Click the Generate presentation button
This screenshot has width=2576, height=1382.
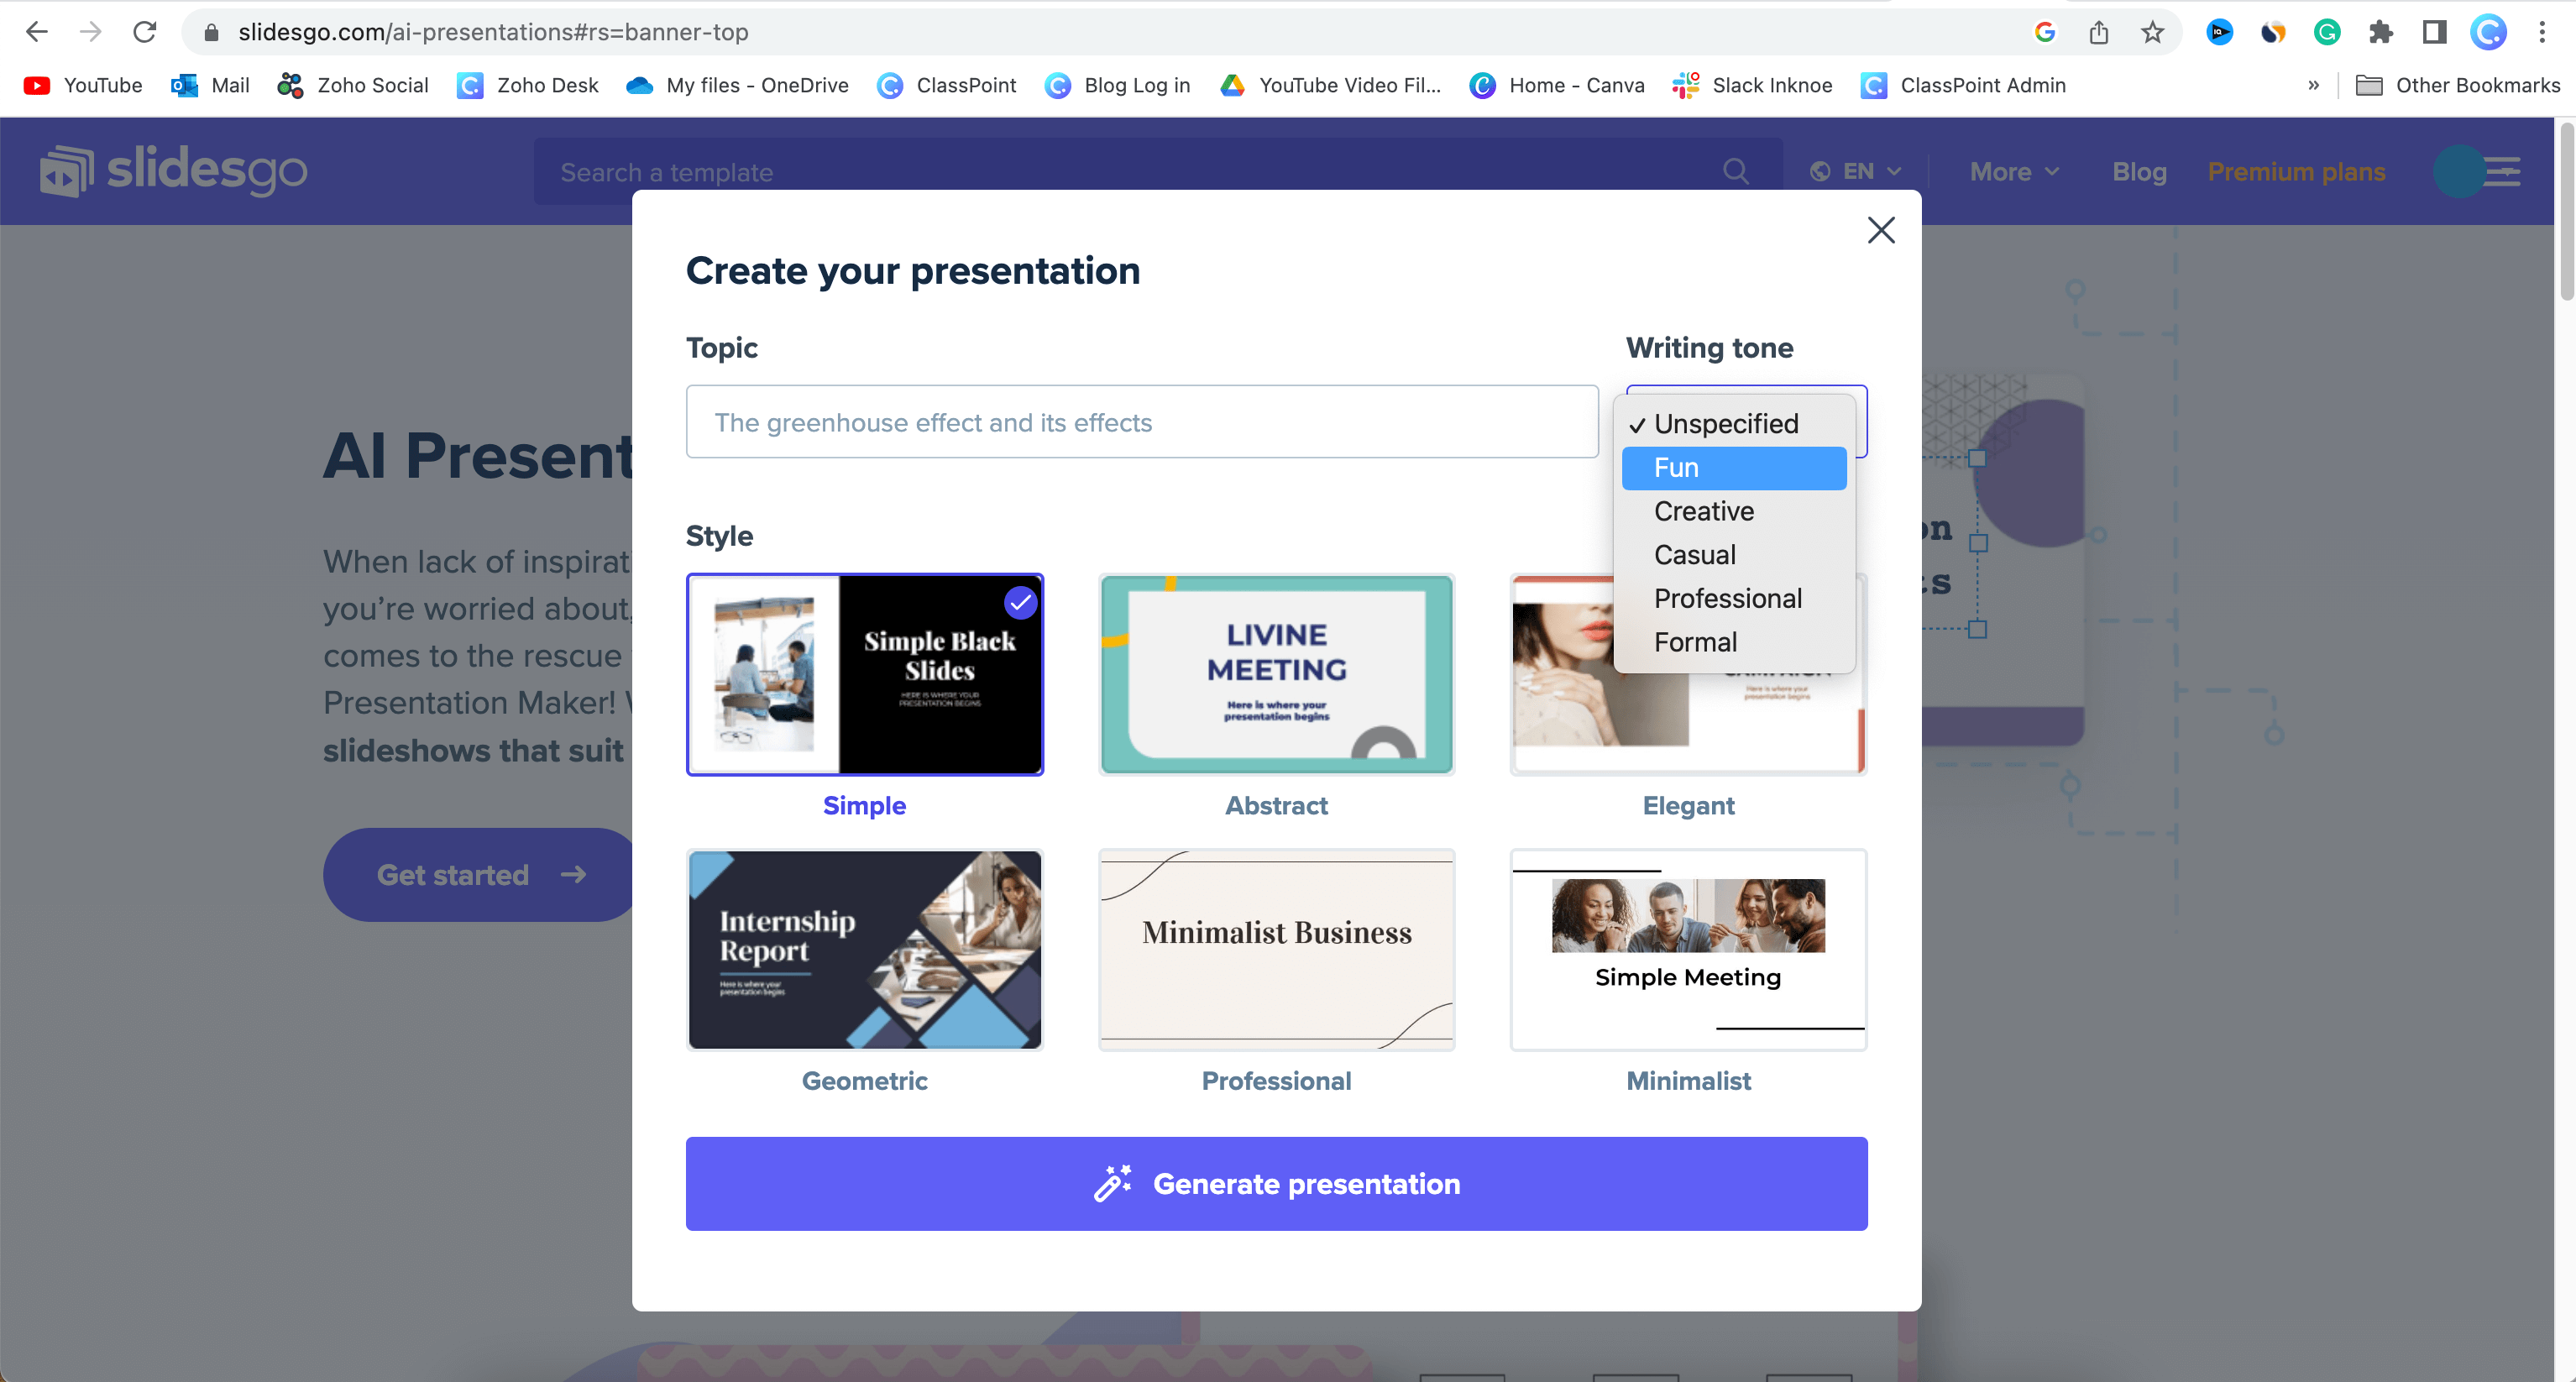(x=1276, y=1183)
